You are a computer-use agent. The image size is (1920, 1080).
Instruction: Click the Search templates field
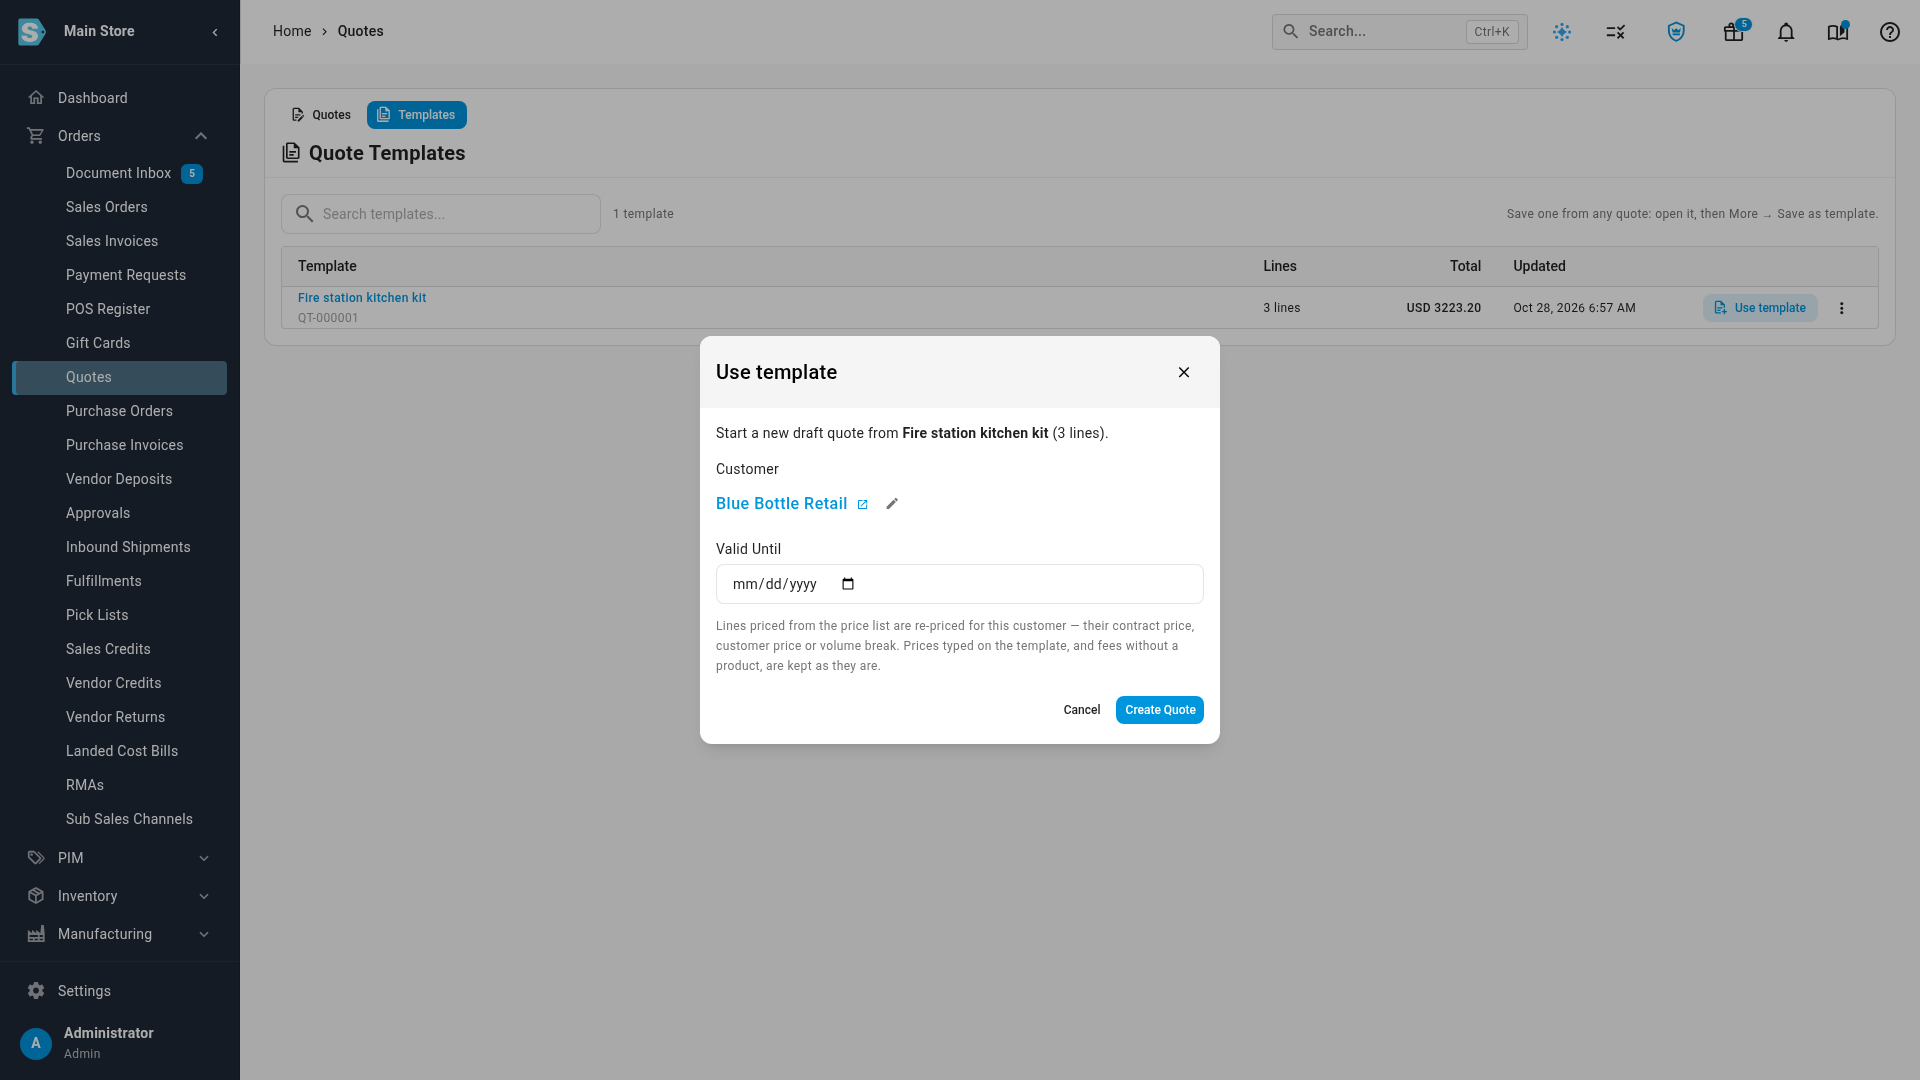[441, 214]
